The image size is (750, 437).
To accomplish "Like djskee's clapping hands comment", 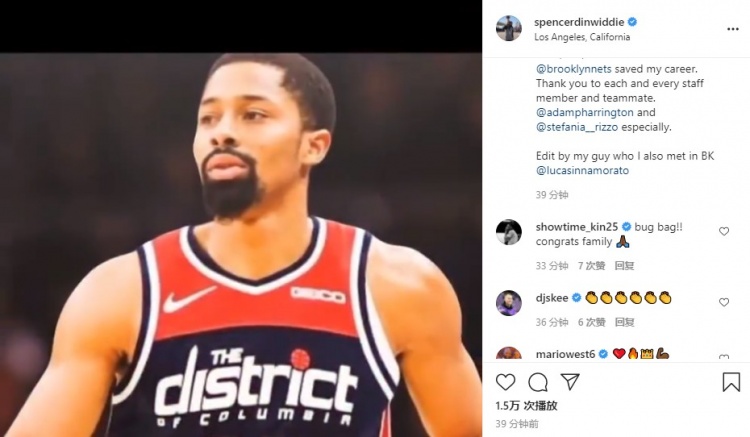I will click(x=724, y=302).
